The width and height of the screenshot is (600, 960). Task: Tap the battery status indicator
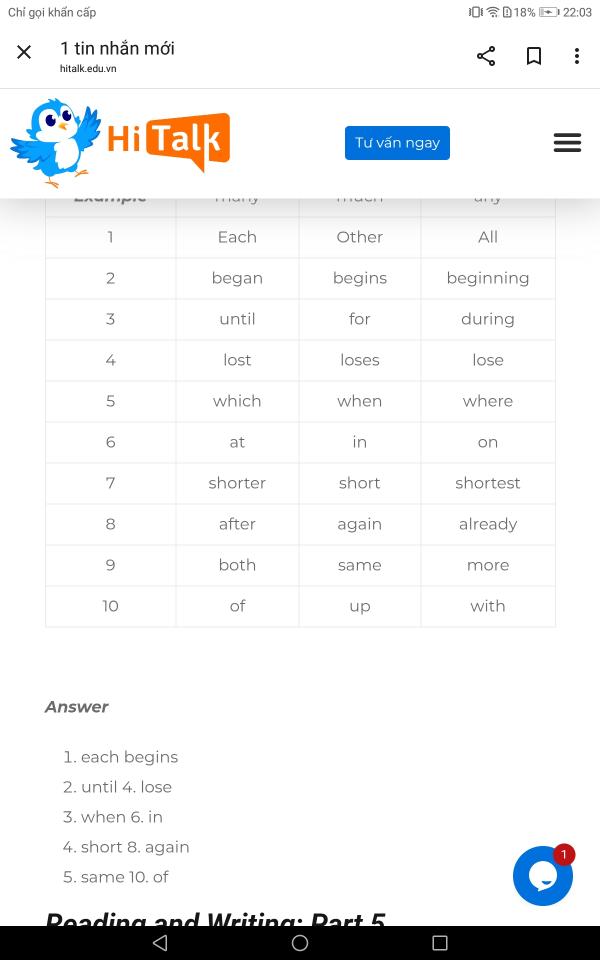549,12
